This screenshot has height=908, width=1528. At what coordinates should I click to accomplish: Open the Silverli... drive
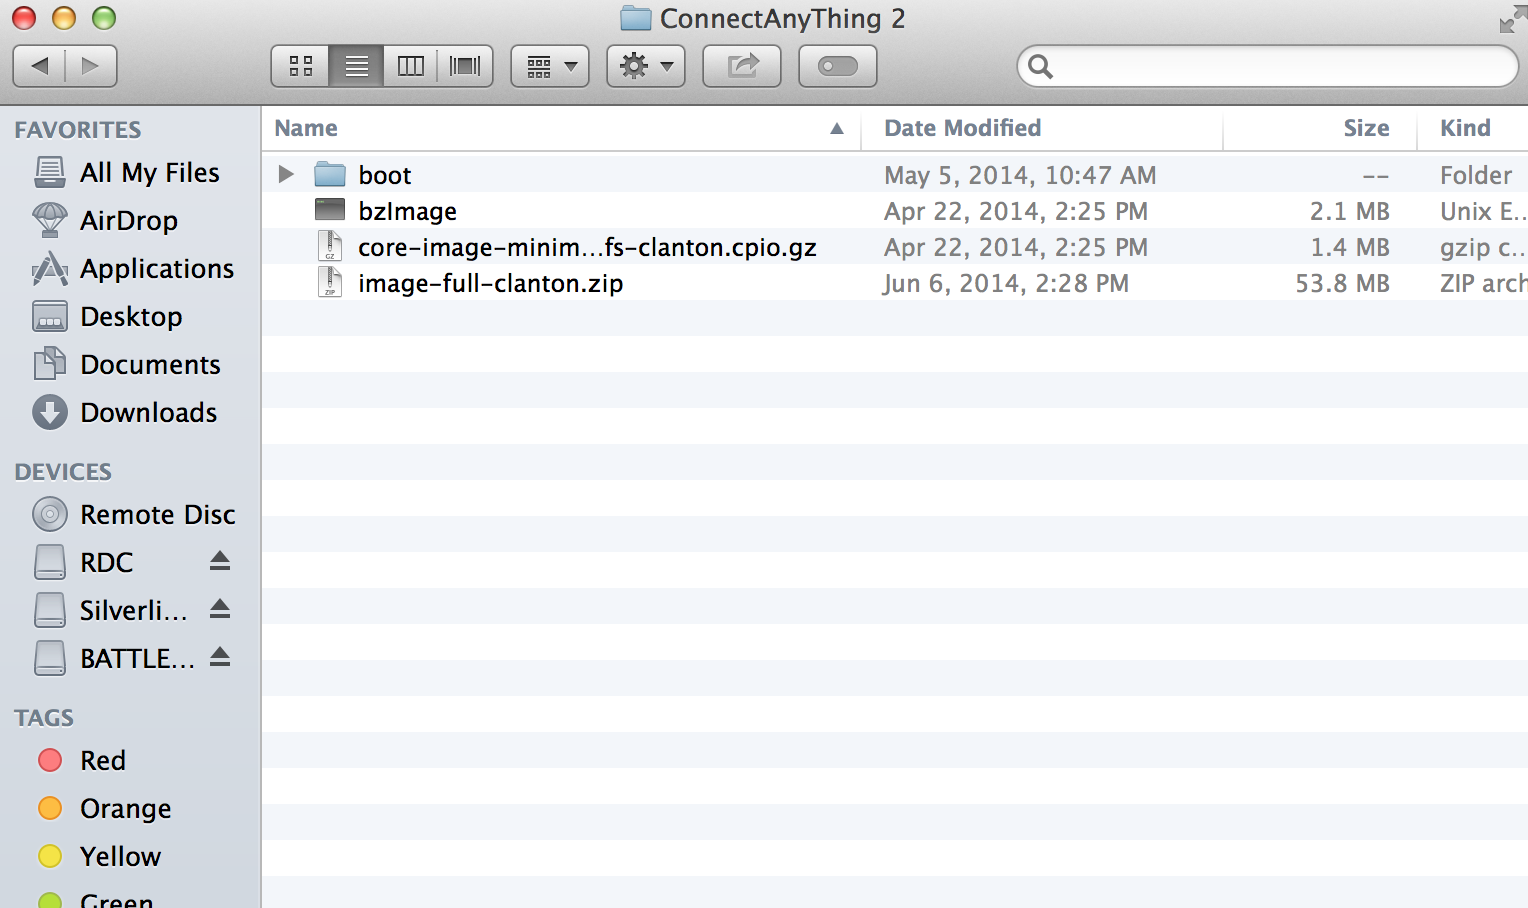pyautogui.click(x=134, y=610)
